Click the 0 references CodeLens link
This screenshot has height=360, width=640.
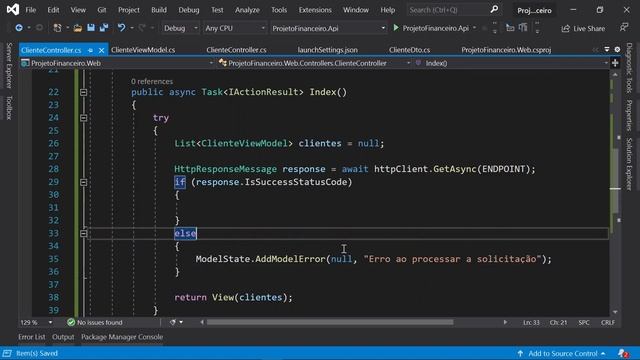click(152, 81)
